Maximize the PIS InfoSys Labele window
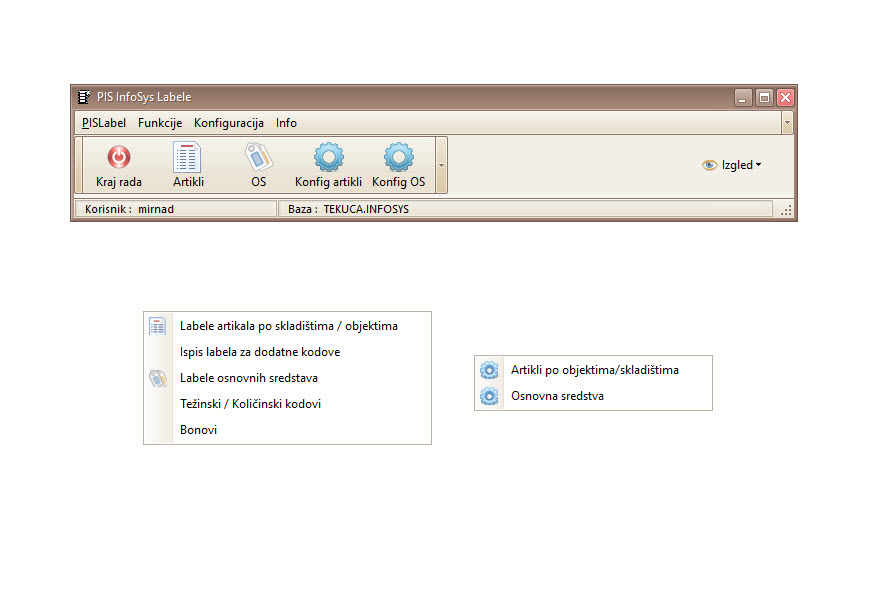This screenshot has height=589, width=870. click(x=764, y=98)
